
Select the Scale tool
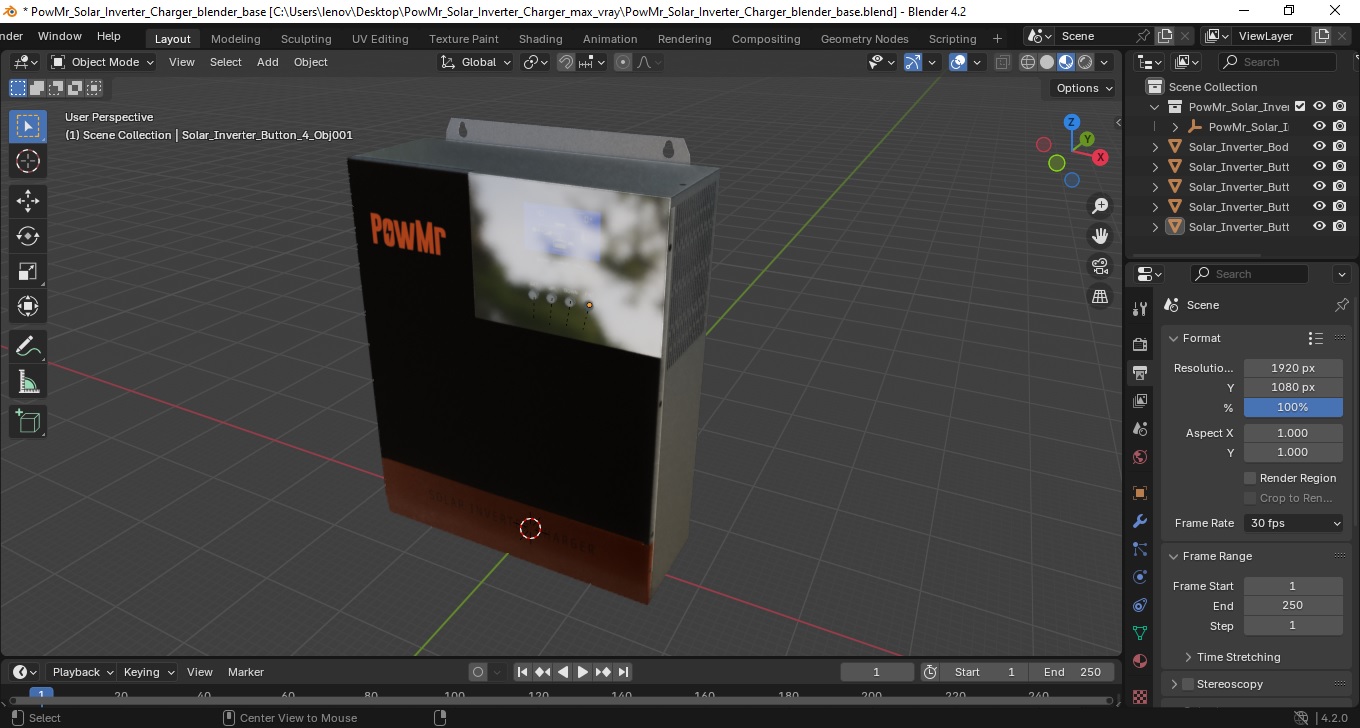click(x=28, y=271)
